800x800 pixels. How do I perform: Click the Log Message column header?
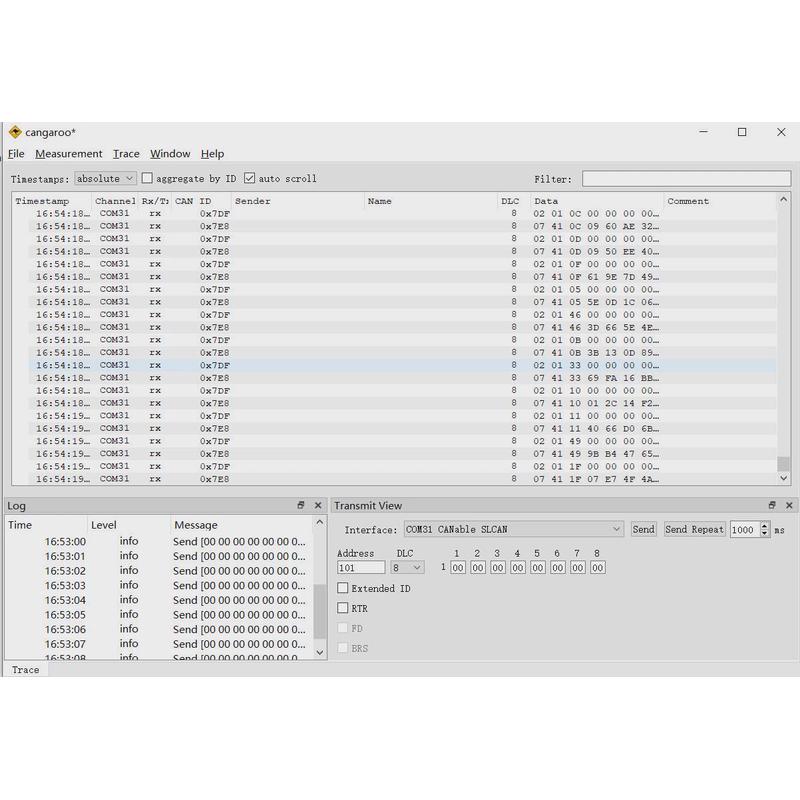(x=241, y=524)
